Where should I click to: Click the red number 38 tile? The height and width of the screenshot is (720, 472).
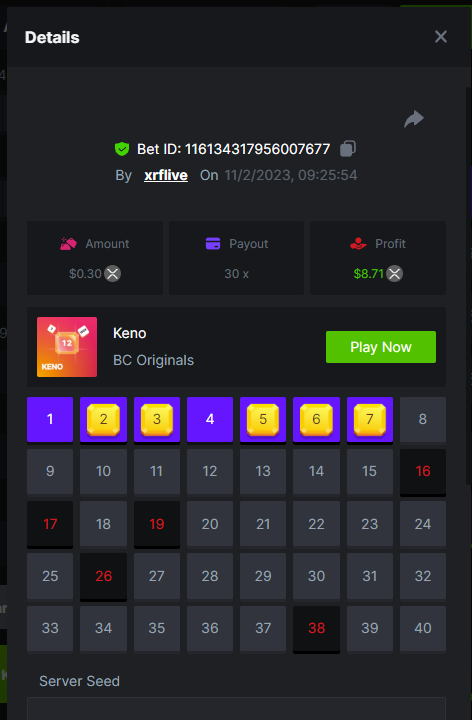pyautogui.click(x=316, y=629)
